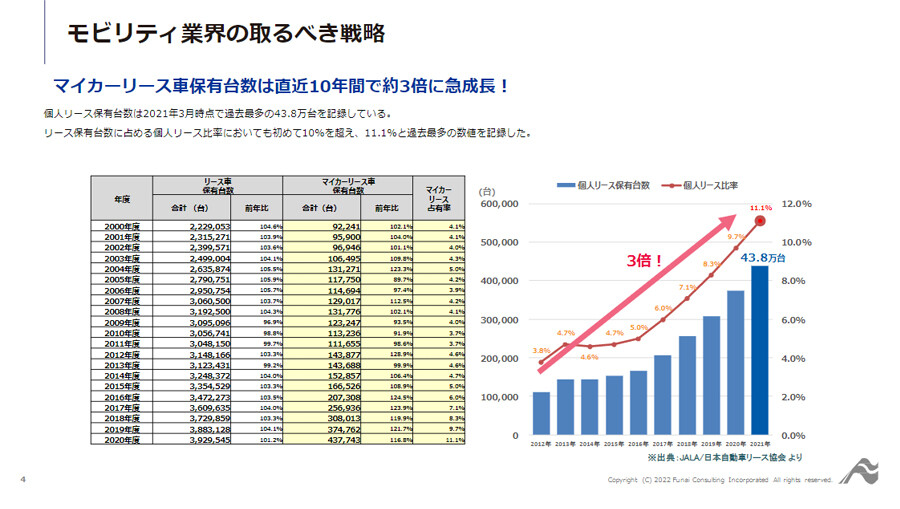This screenshot has width=900, height=509.
Task: Click the table value 3,048,150
Action: pos(210,344)
